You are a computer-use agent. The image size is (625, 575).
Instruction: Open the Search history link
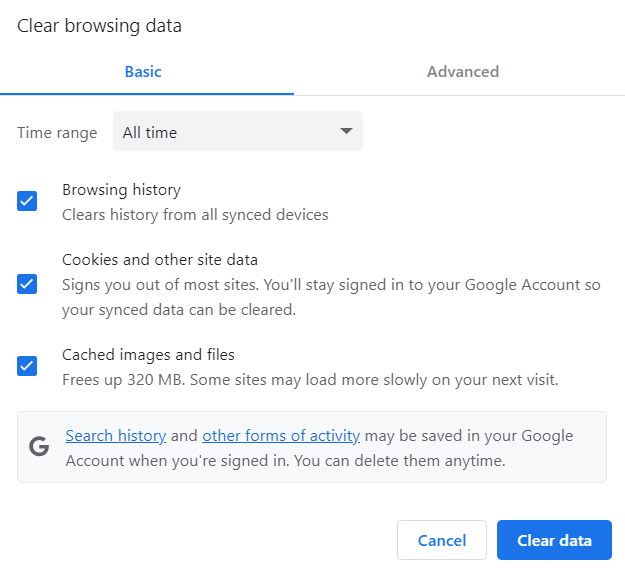(115, 436)
